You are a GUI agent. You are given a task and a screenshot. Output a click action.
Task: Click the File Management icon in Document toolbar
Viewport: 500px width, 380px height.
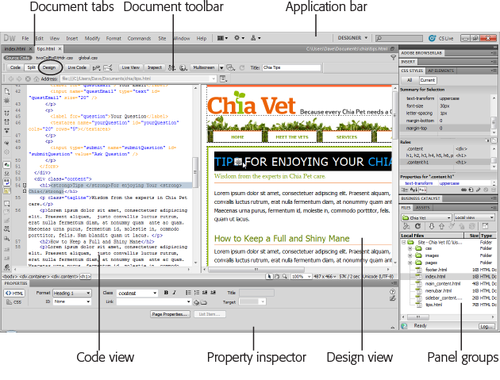coord(171,68)
